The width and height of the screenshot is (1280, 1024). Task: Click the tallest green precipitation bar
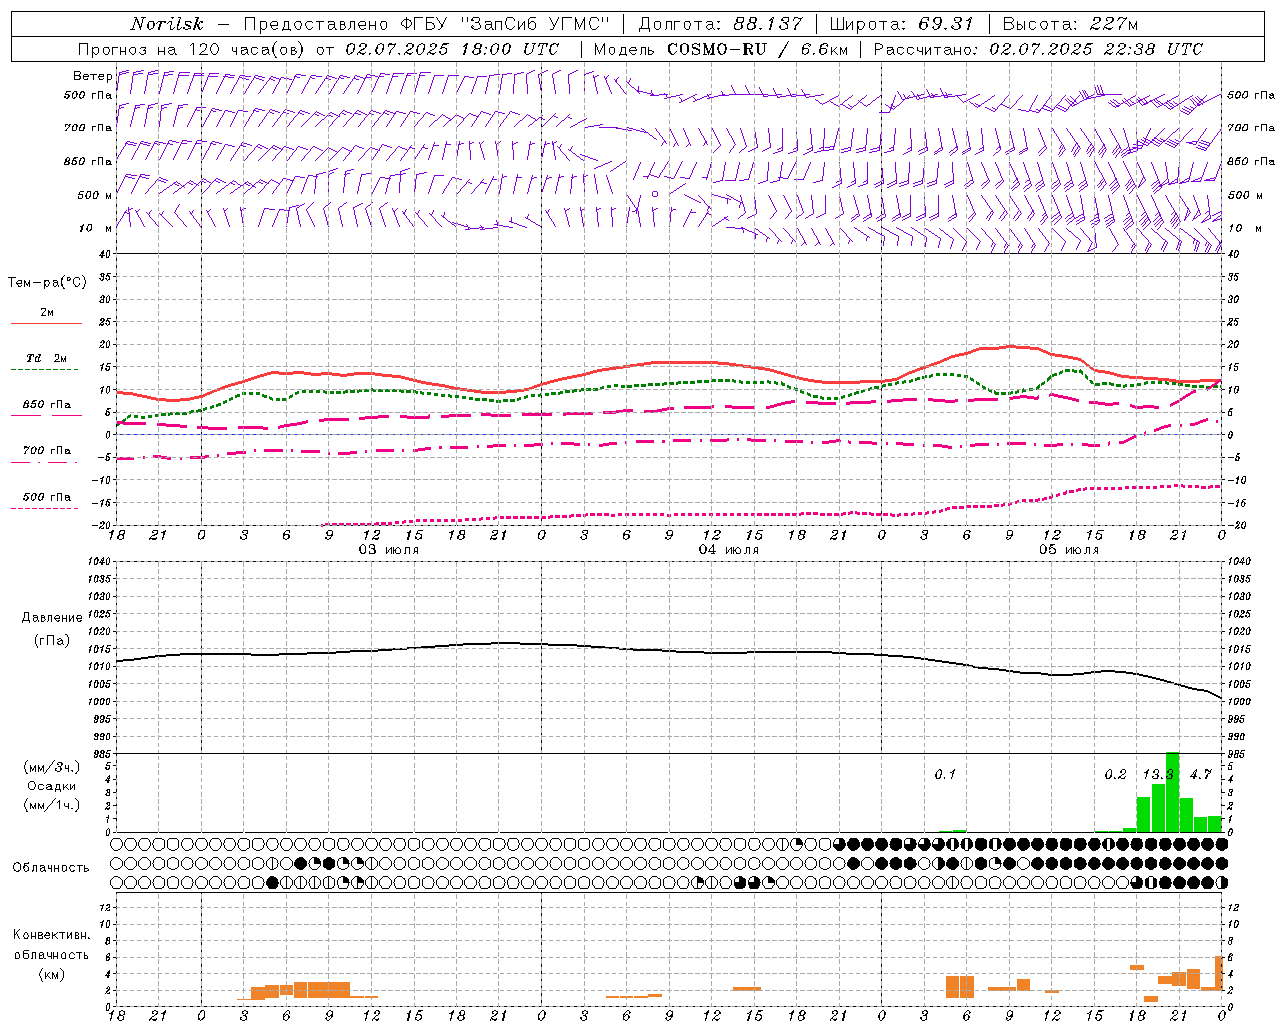pyautogui.click(x=1172, y=792)
